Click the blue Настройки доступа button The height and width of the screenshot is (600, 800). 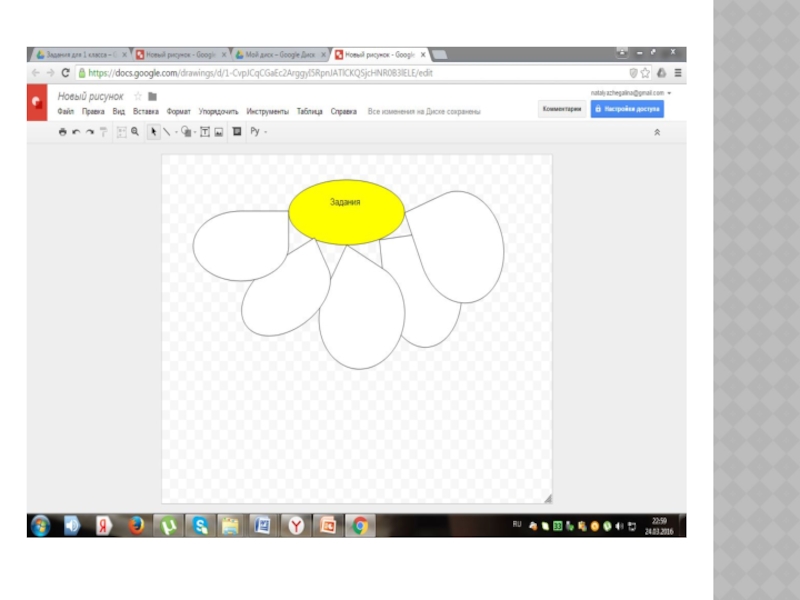click(627, 109)
